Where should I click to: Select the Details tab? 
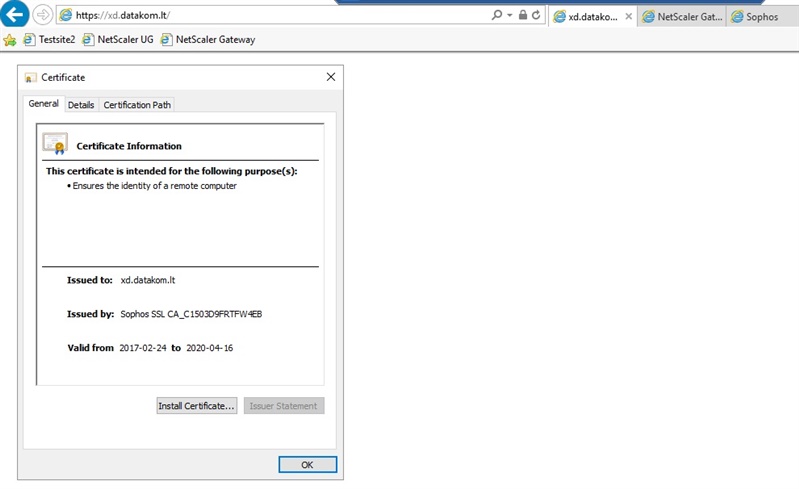[x=81, y=105]
